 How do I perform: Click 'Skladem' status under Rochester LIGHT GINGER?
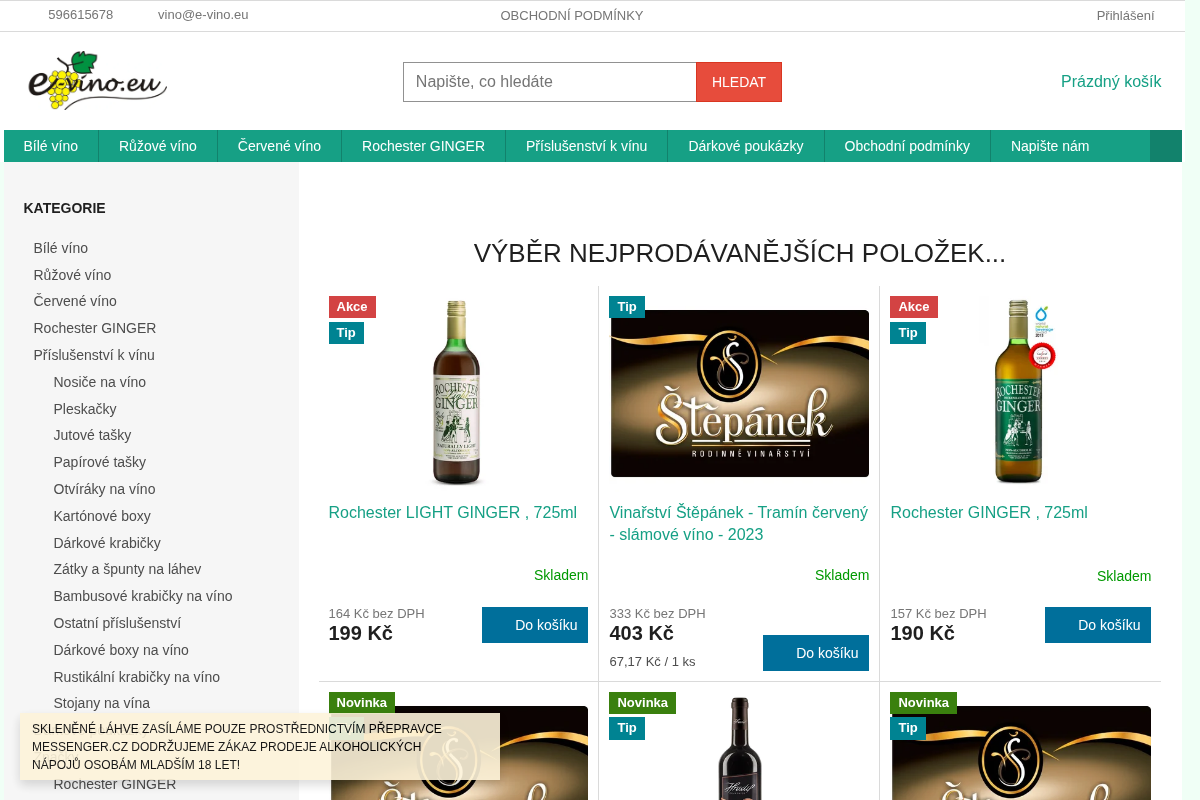[x=561, y=575]
